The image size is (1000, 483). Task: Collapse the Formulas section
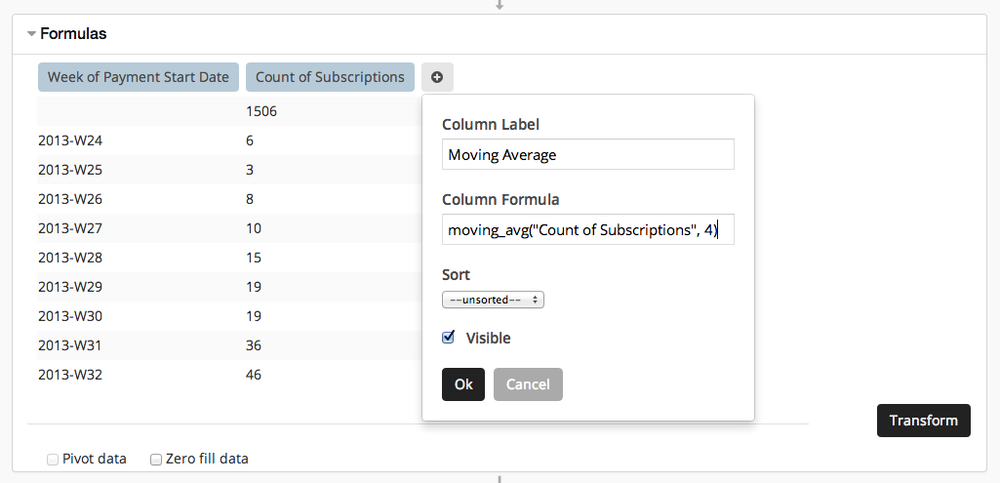click(31, 34)
